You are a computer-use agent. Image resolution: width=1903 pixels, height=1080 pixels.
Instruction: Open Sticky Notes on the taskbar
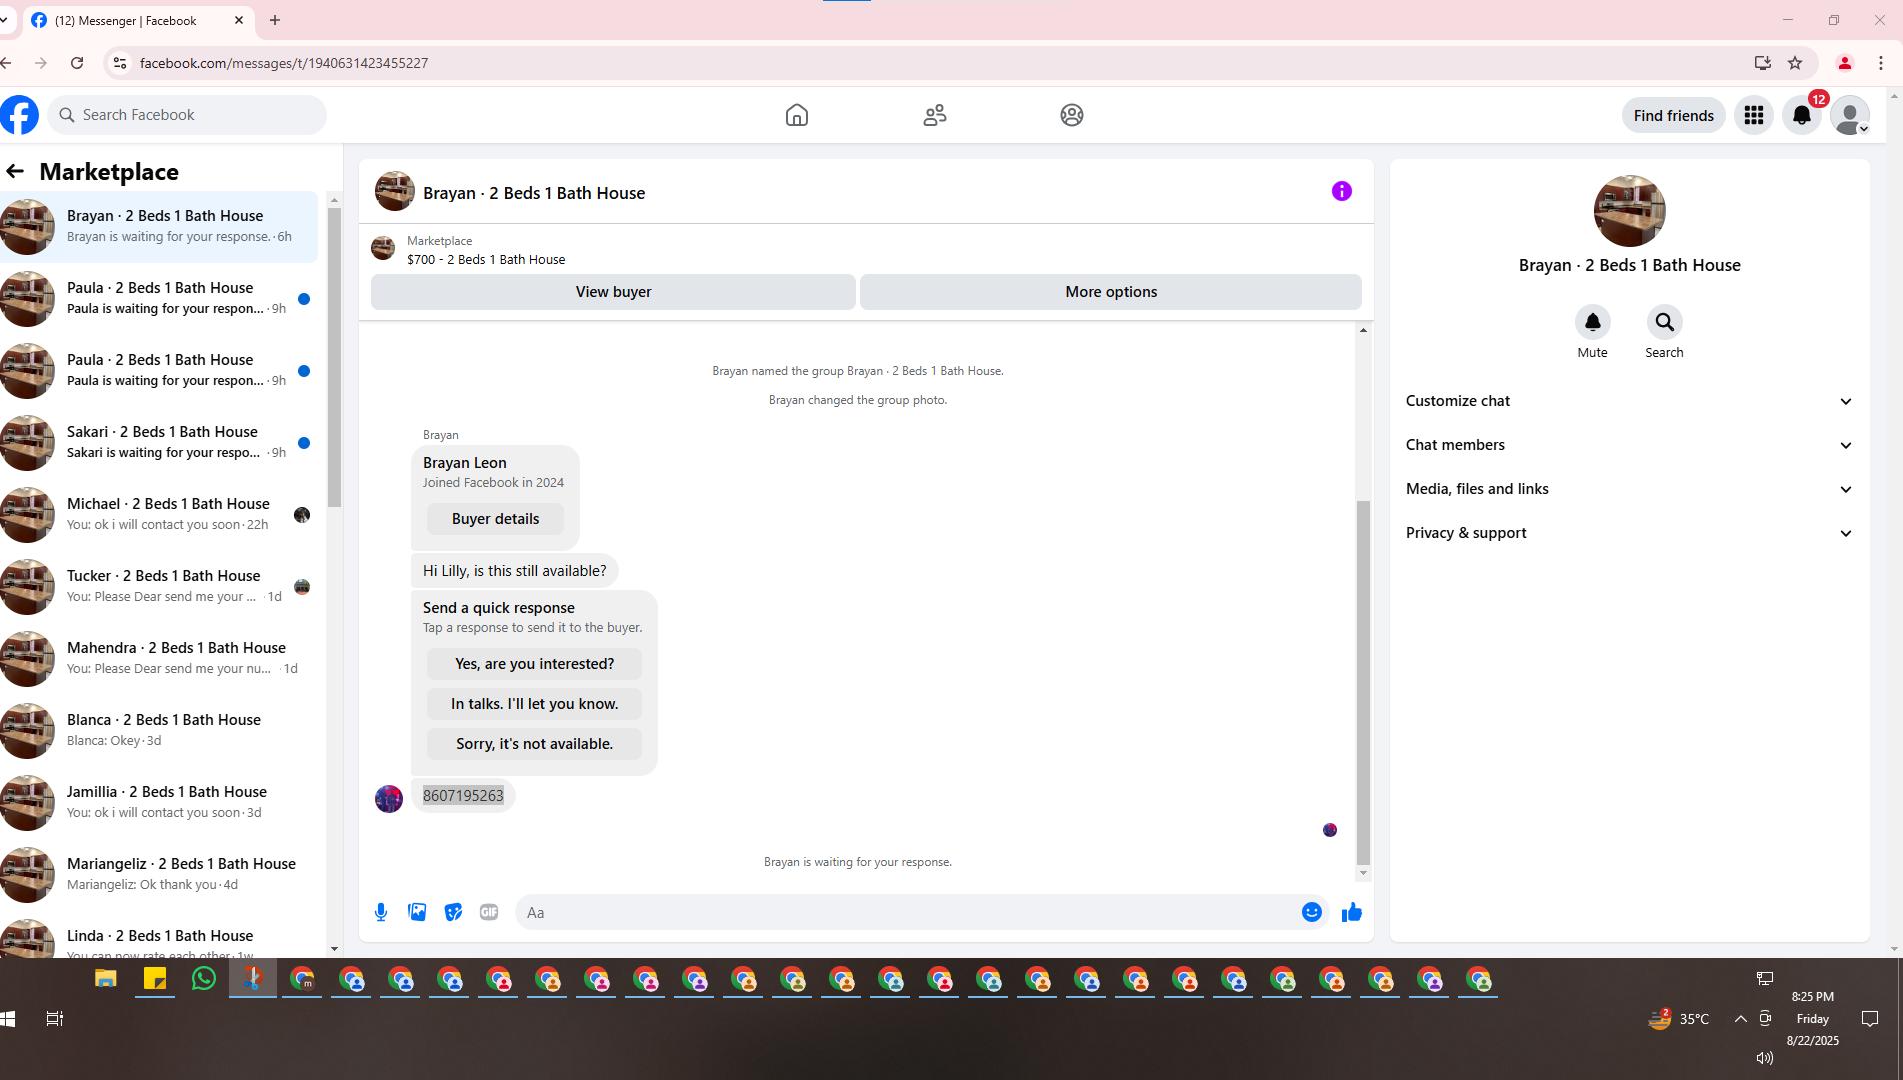click(x=155, y=979)
